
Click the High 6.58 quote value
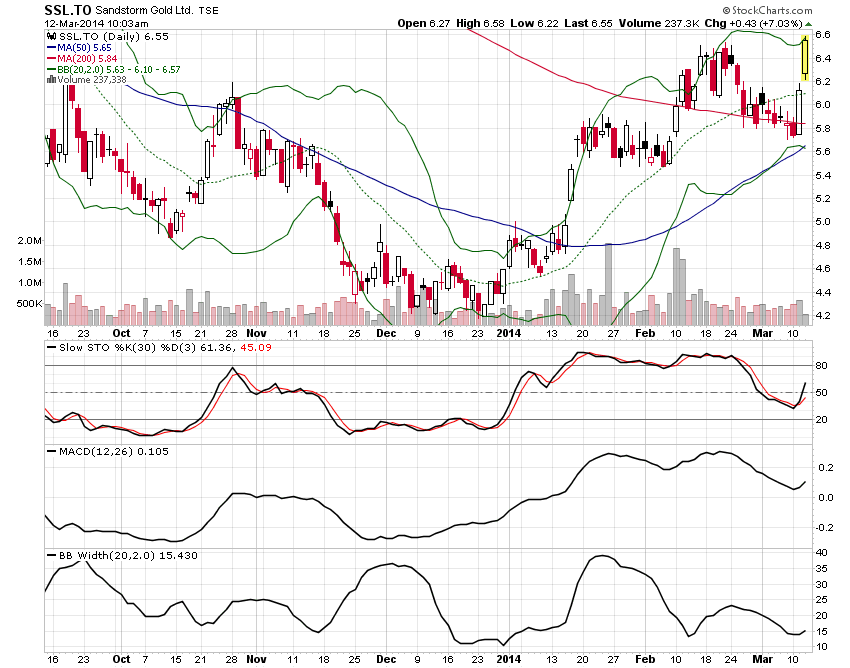point(480,23)
